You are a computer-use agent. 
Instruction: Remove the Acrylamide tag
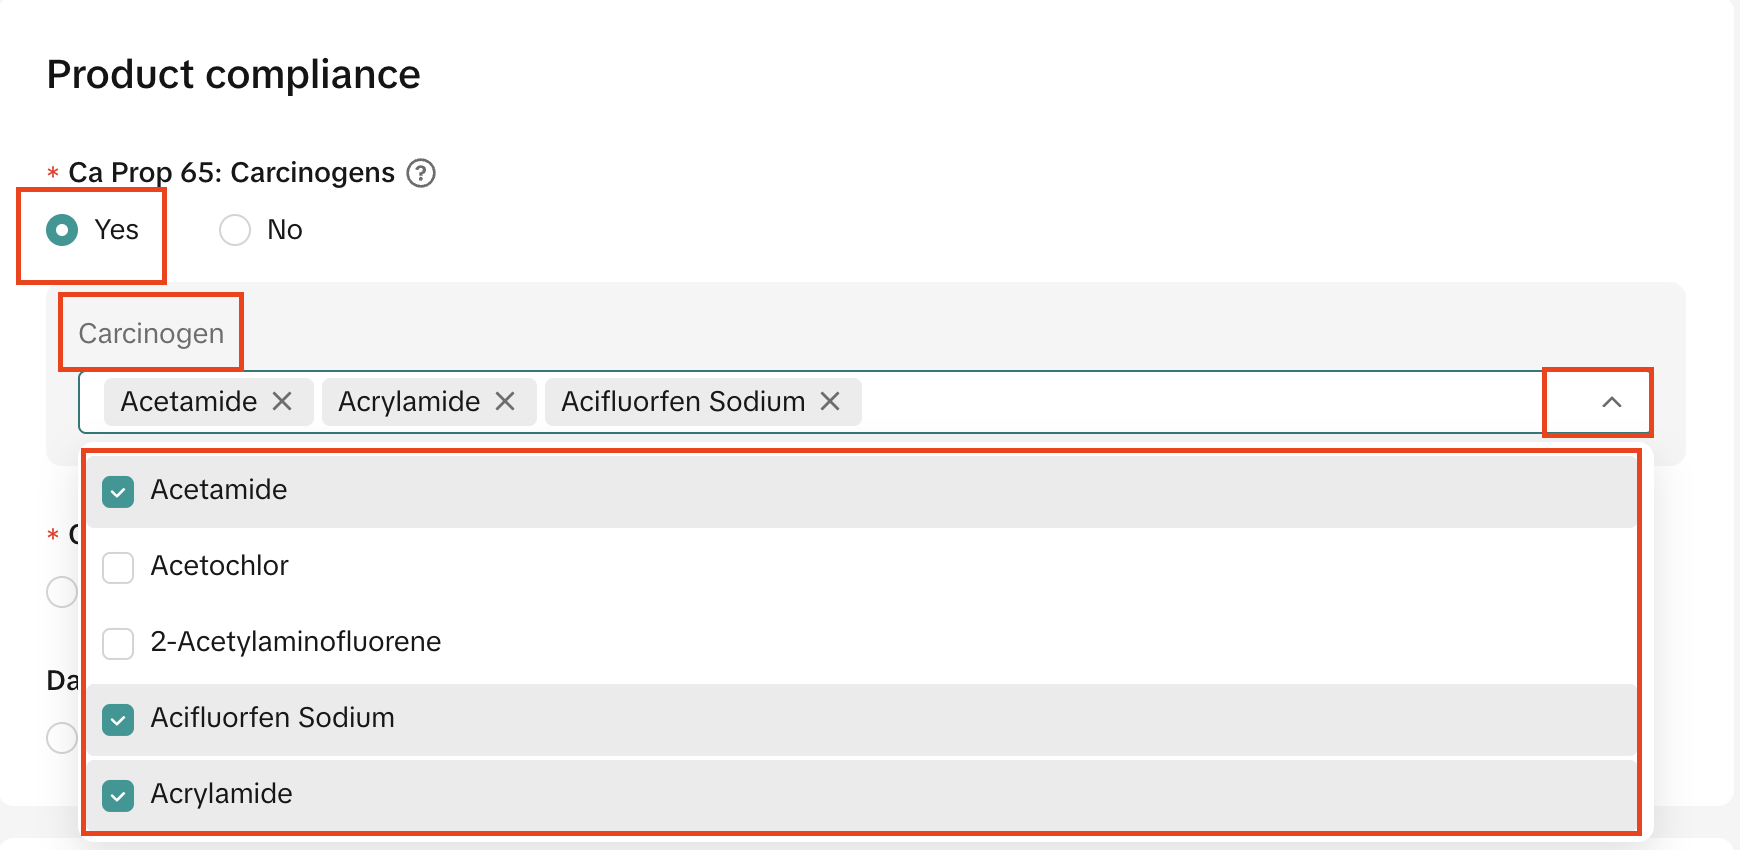505,401
